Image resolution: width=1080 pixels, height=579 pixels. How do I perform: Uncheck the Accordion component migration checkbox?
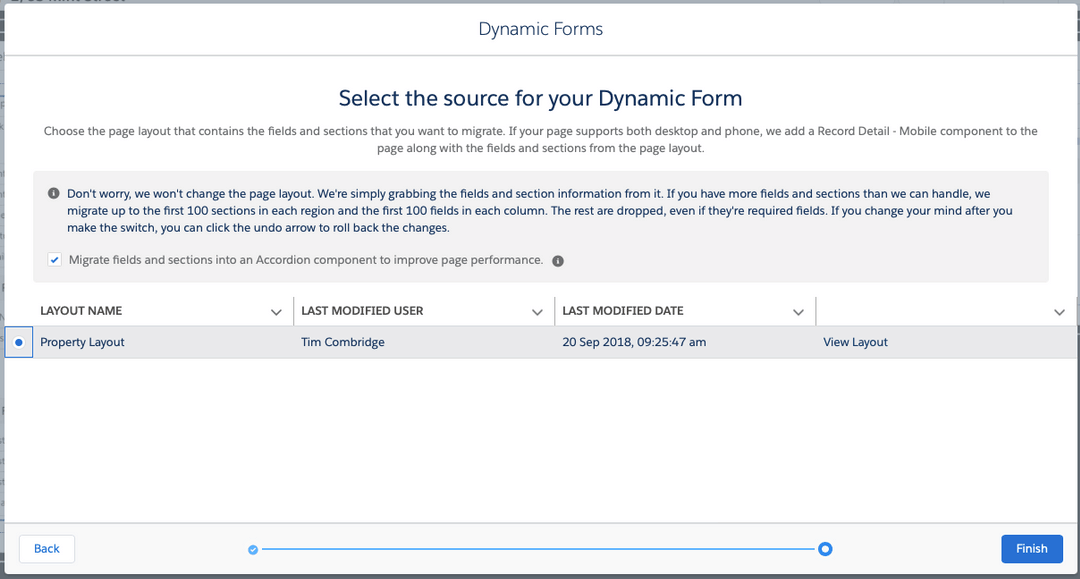pos(54,259)
